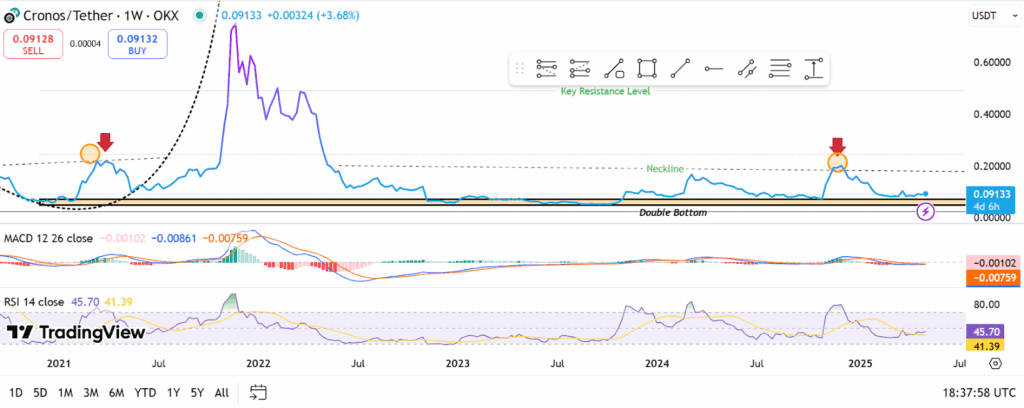Select the Horizontal ray drawing tool
The image size is (1024, 408).
(x=713, y=69)
